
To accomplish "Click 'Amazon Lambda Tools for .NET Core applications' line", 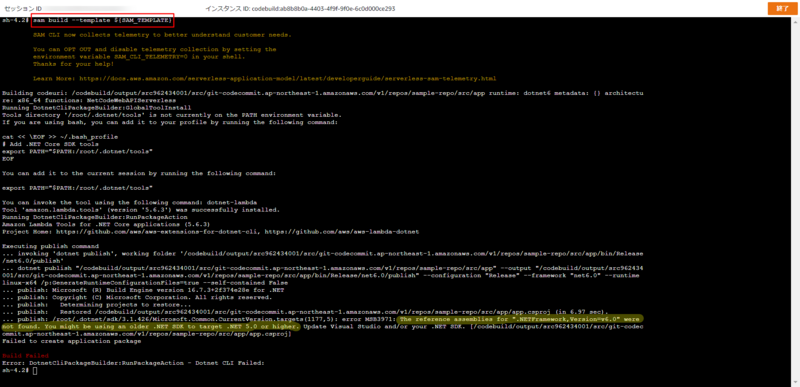I will click(x=106, y=224).
